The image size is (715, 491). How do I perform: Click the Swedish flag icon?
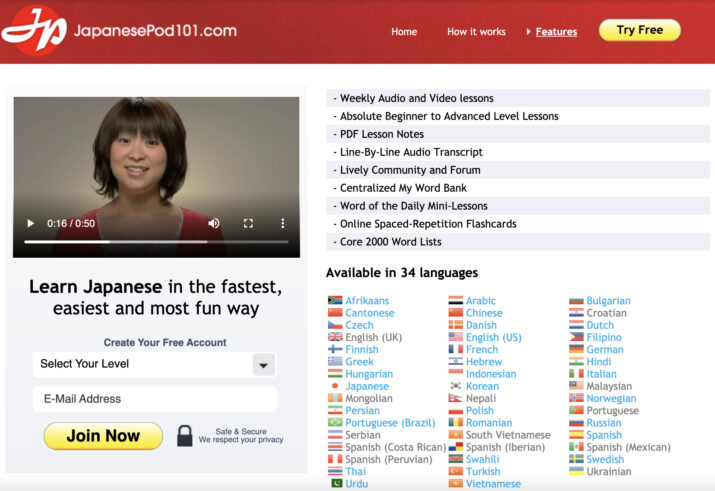coord(576,459)
